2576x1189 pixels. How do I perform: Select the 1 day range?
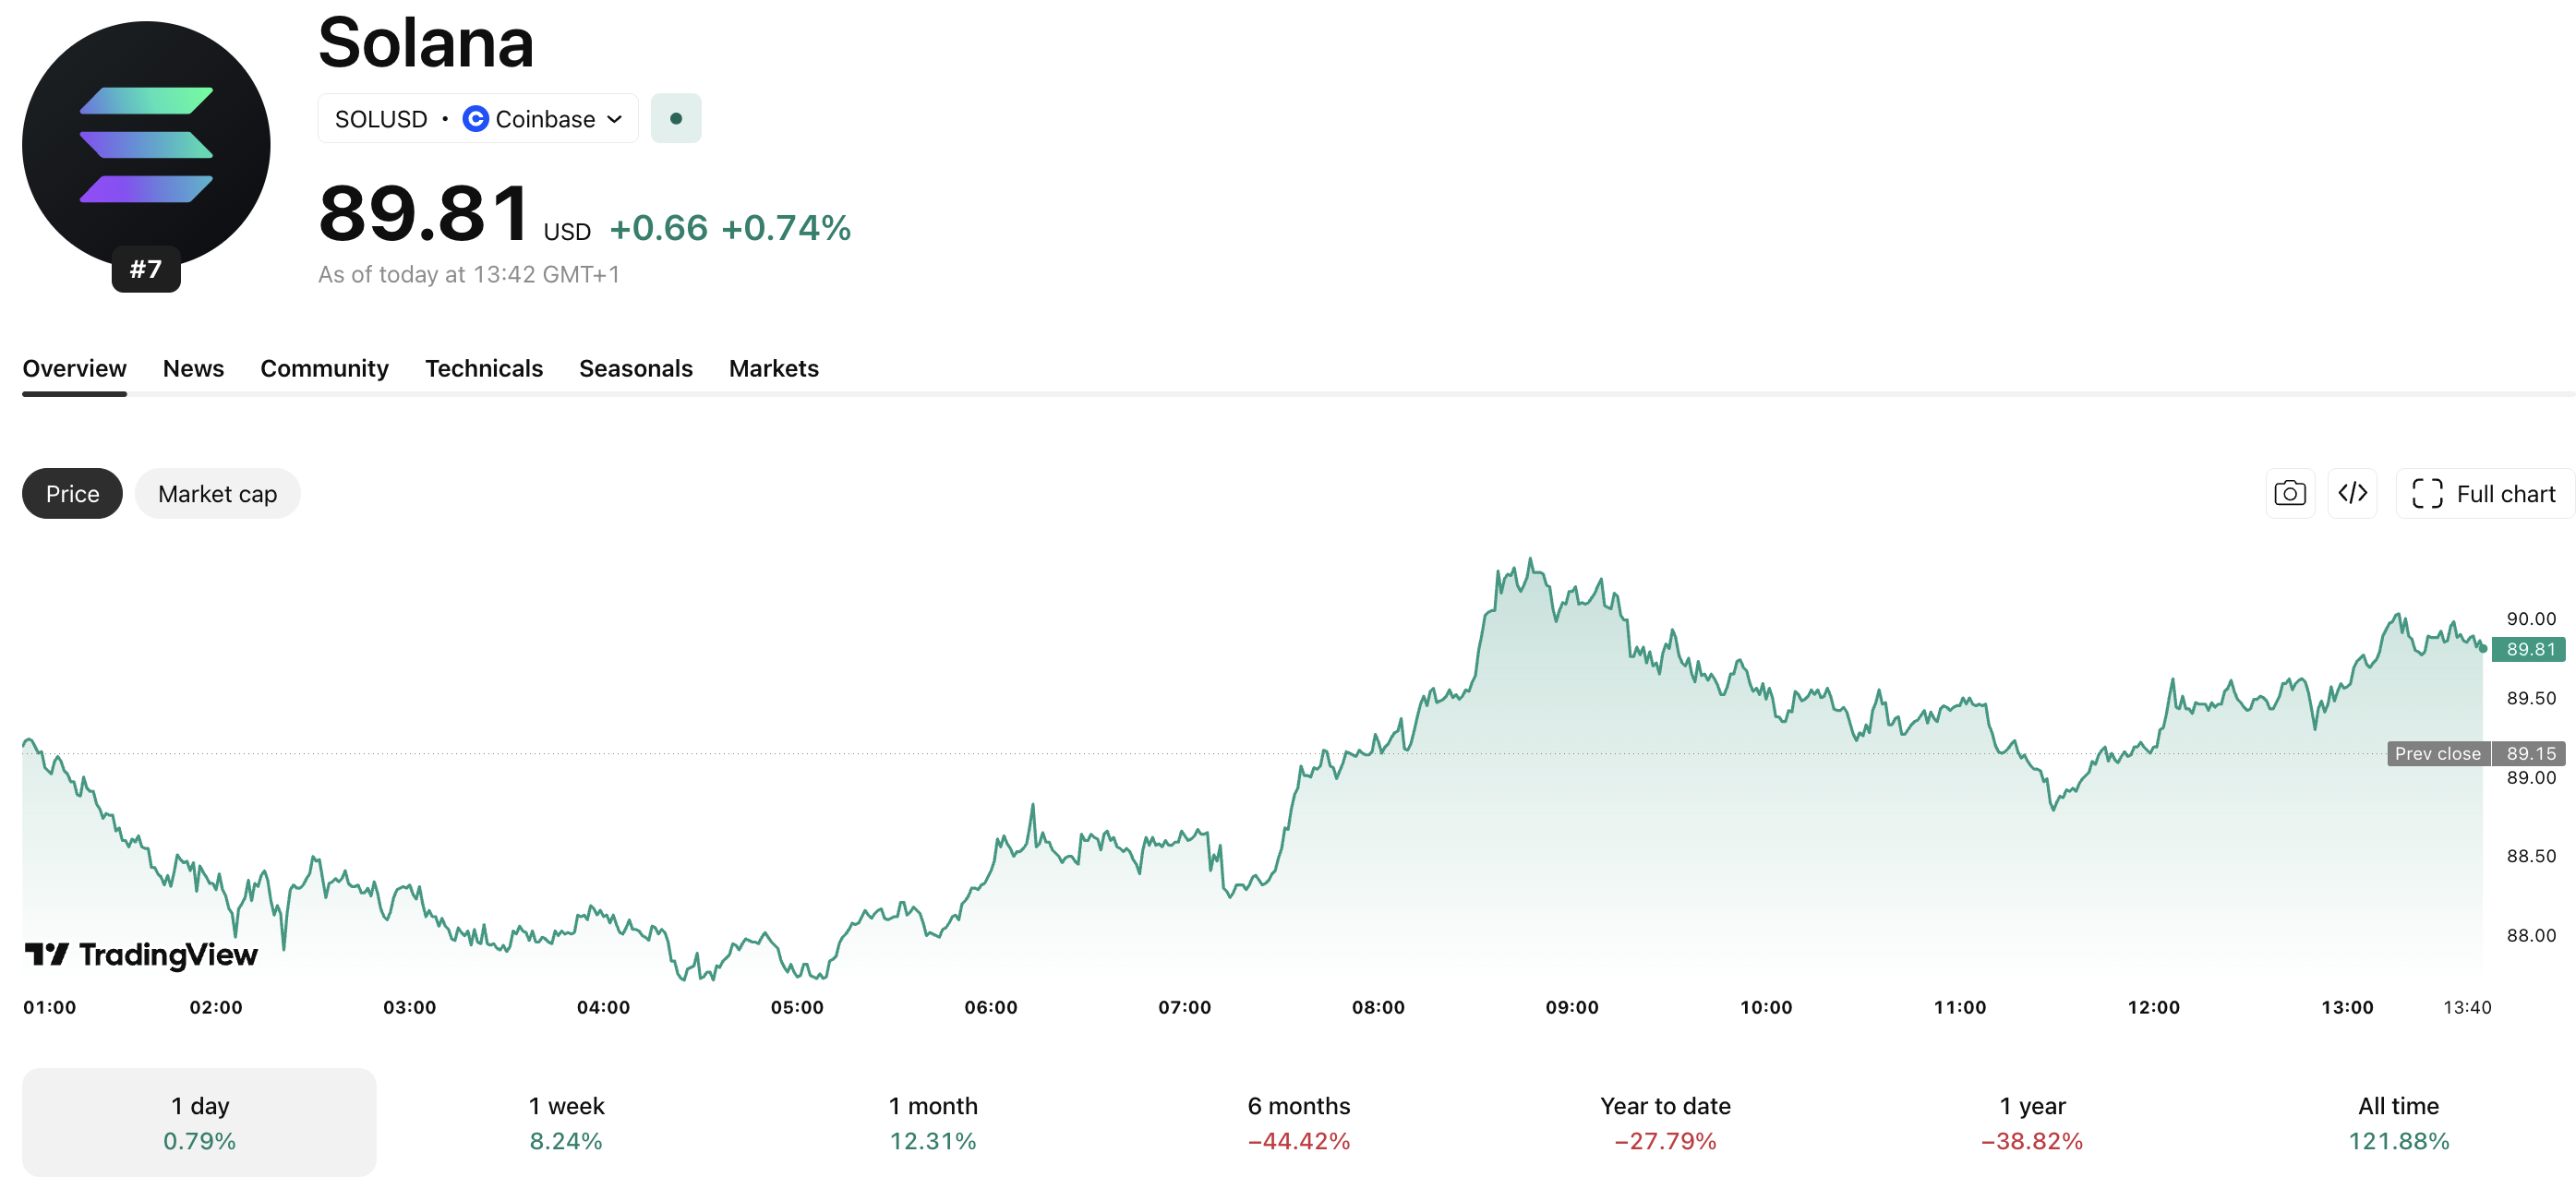pyautogui.click(x=200, y=1123)
